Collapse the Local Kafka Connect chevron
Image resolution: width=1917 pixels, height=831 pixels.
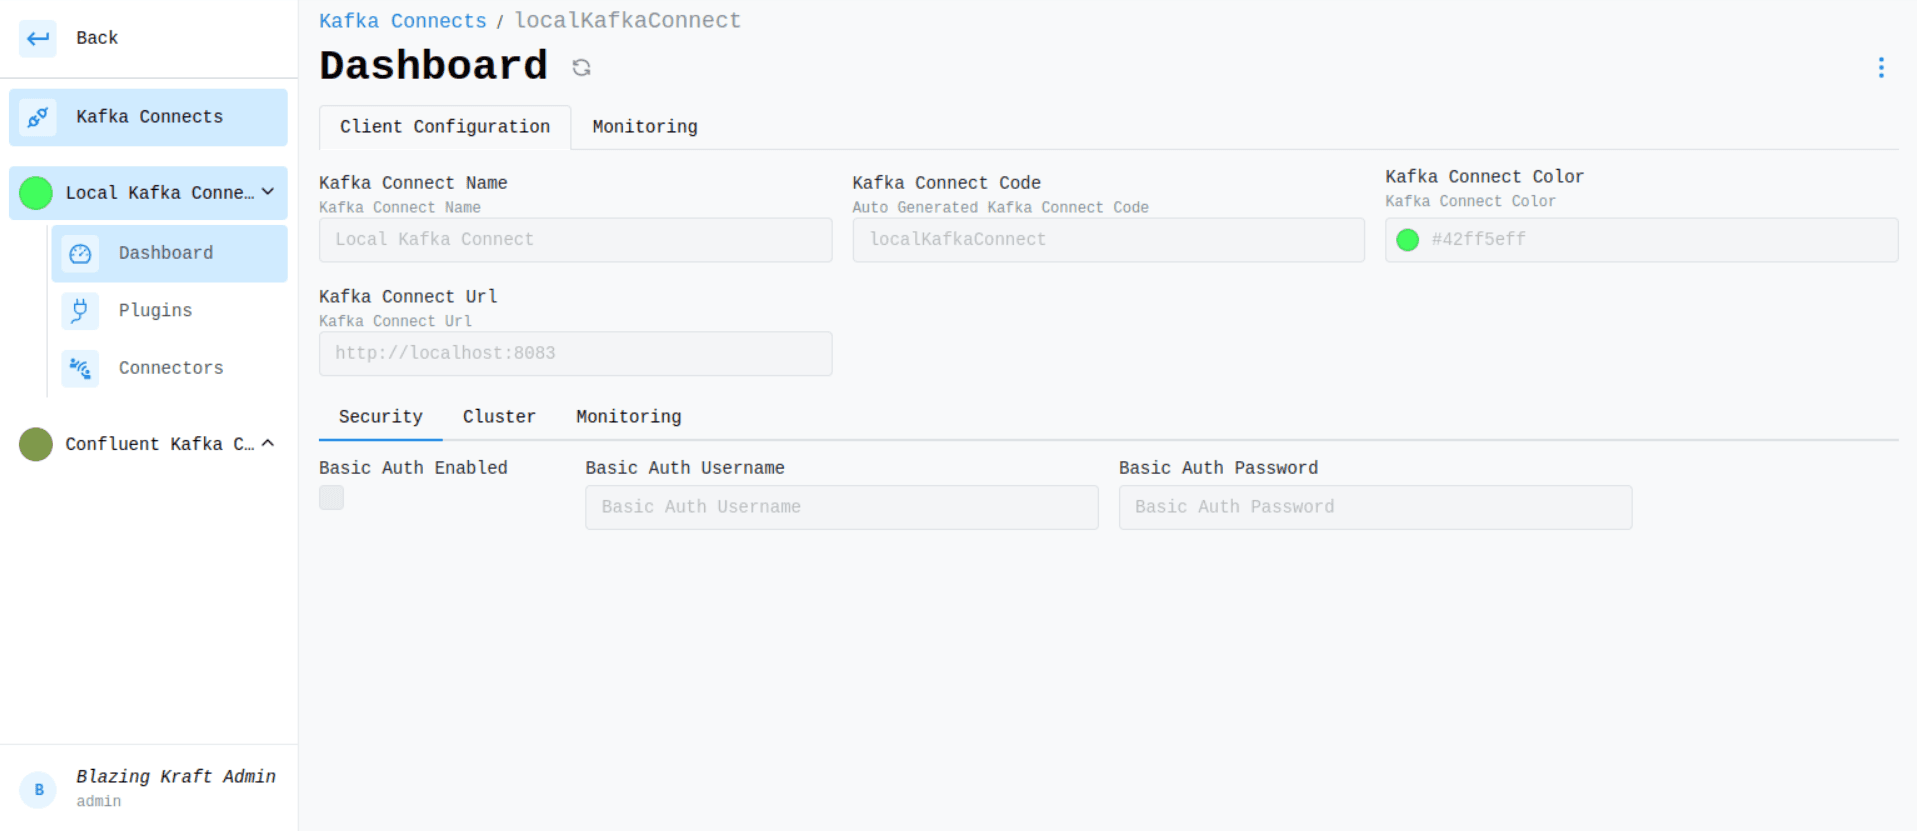pyautogui.click(x=268, y=192)
